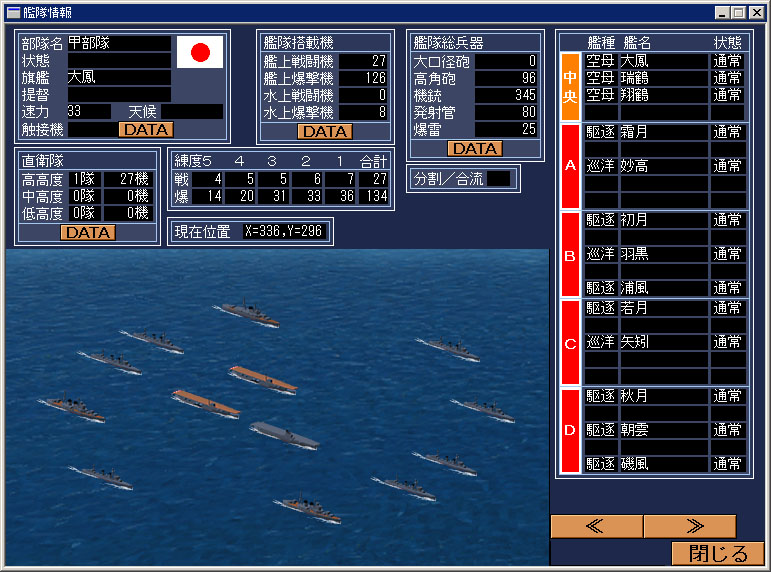Select carrier 瑞鶴 in ship list
This screenshot has width=771, height=572.
[x=665, y=78]
